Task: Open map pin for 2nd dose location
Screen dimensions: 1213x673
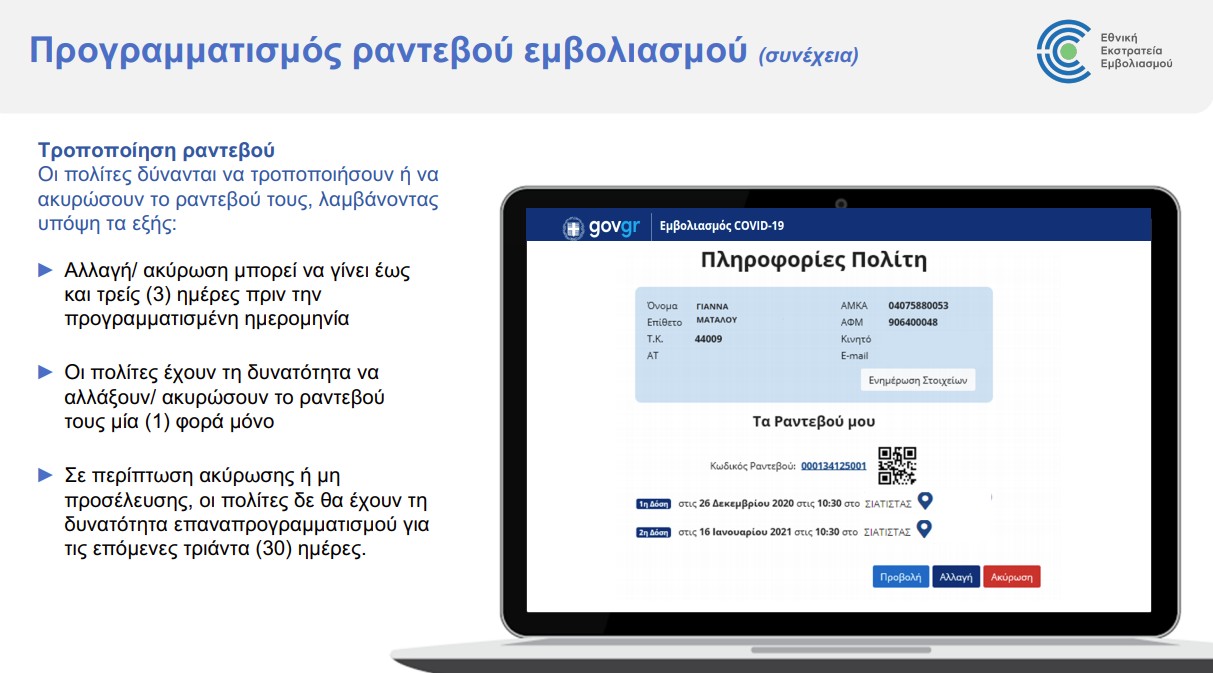Action: pos(925,529)
